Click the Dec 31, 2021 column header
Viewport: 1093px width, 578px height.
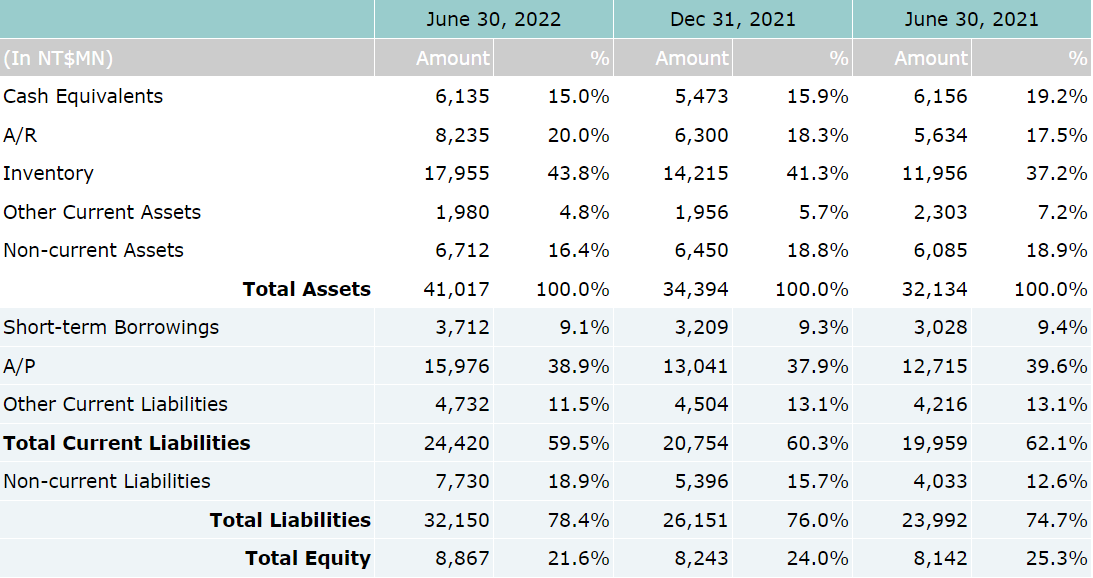(x=732, y=19)
